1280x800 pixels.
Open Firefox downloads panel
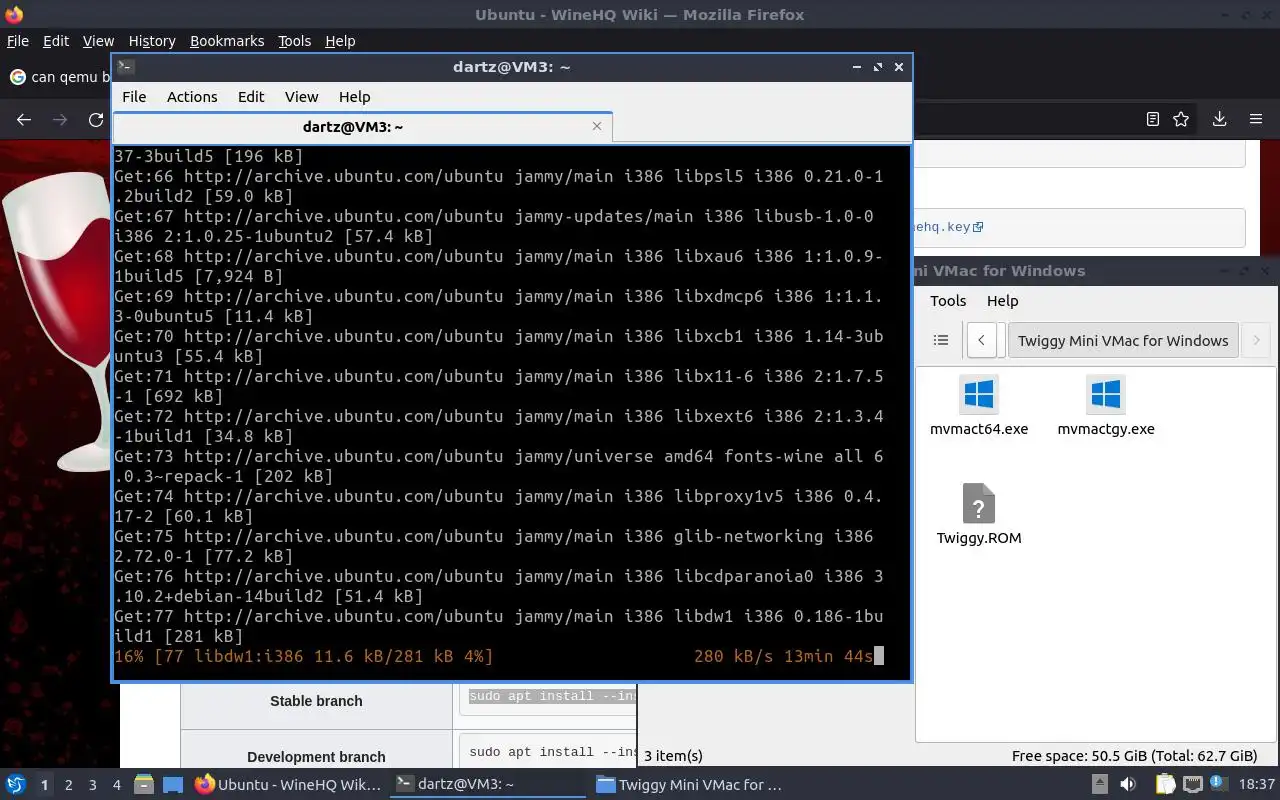(1219, 119)
